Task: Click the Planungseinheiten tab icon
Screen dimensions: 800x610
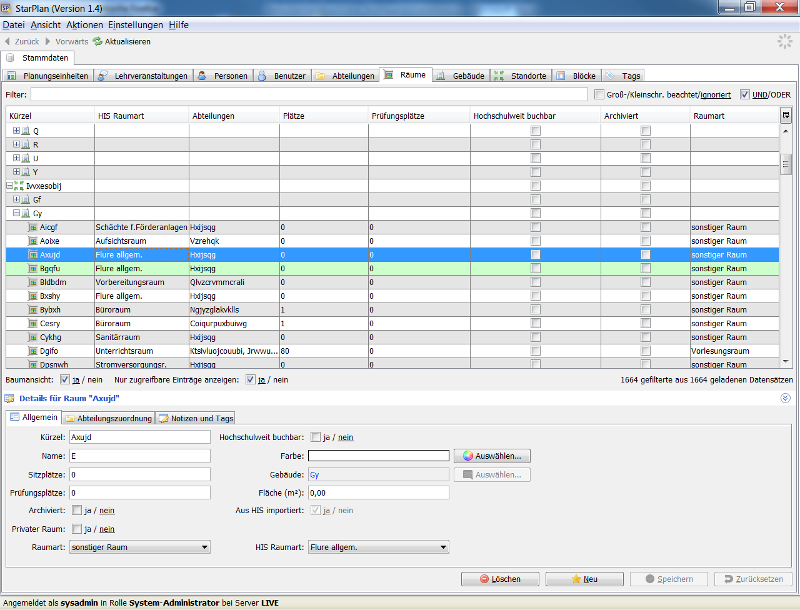Action: (12, 76)
